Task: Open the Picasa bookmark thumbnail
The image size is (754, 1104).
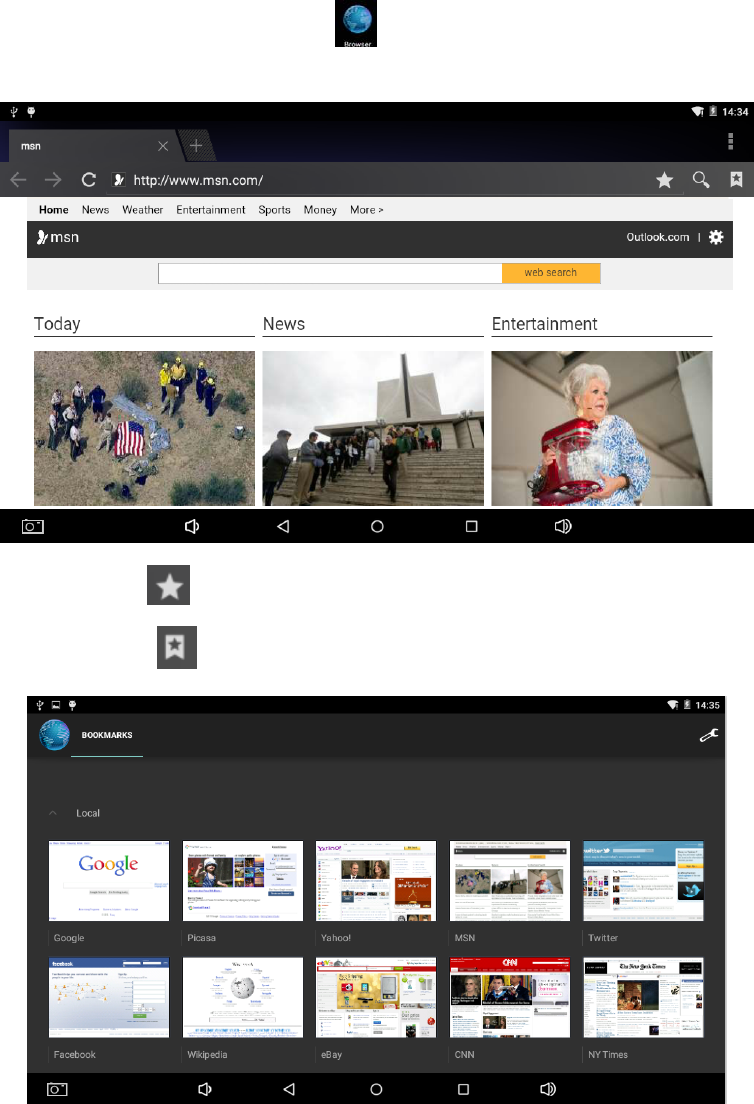Action: click(243, 881)
